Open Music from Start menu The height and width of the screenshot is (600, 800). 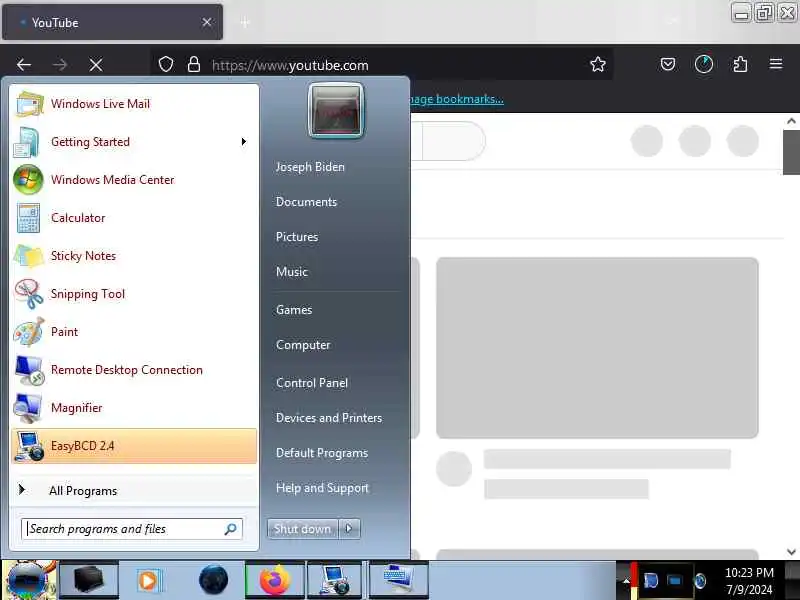pos(291,272)
